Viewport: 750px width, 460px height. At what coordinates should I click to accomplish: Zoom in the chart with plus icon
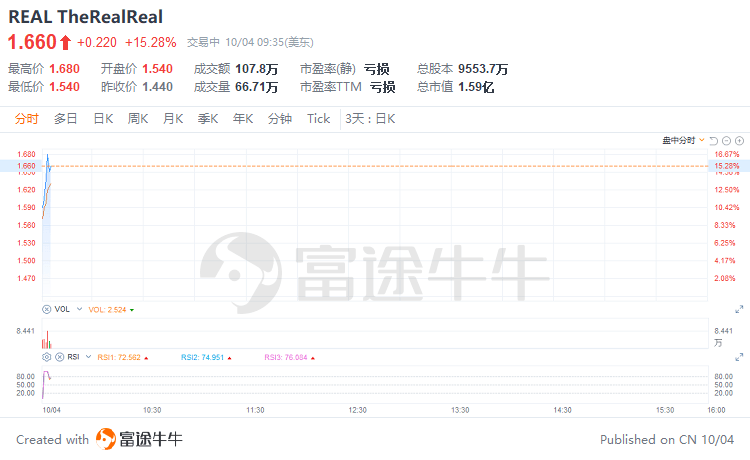pyautogui.click(x=739, y=141)
